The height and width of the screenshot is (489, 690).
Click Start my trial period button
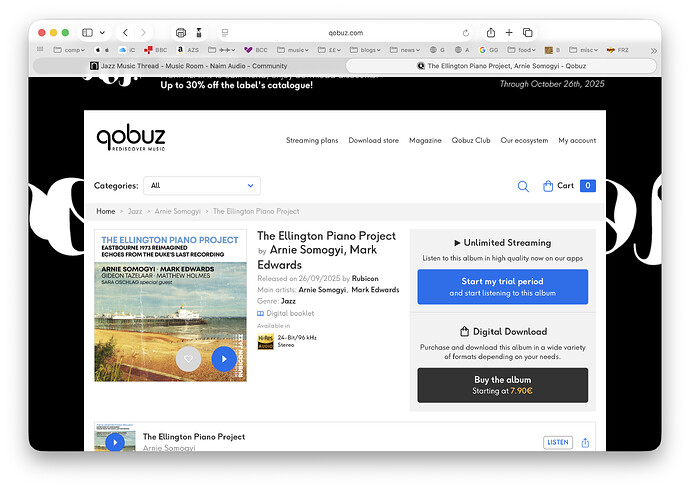point(503,287)
